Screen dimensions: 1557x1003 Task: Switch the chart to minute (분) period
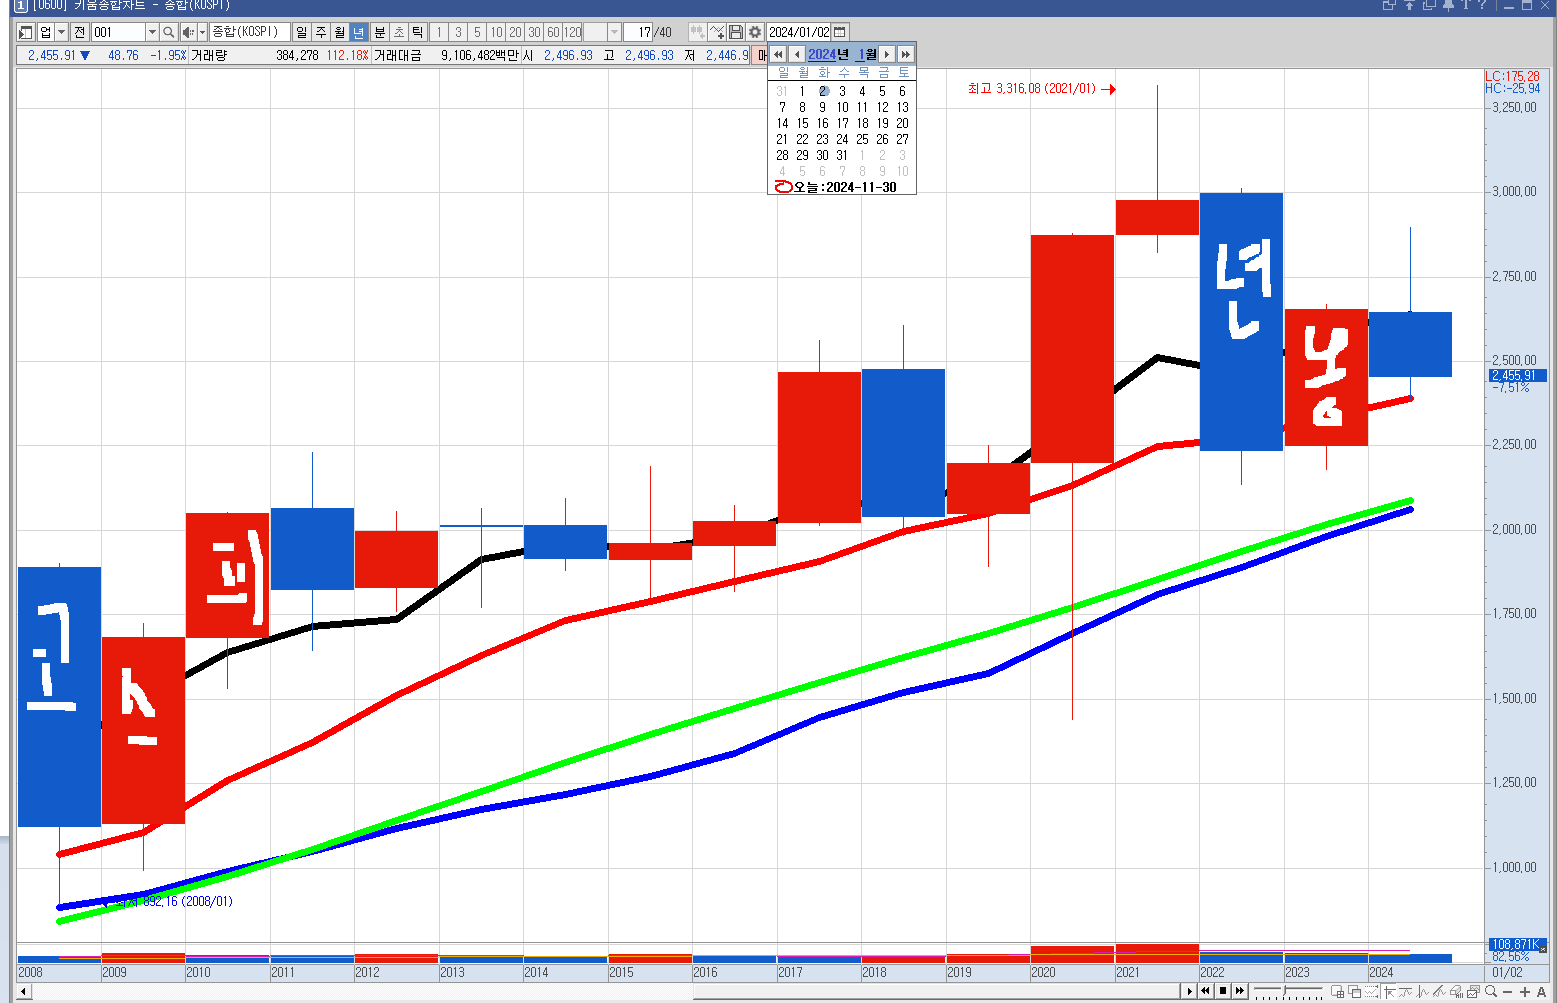pos(380,32)
